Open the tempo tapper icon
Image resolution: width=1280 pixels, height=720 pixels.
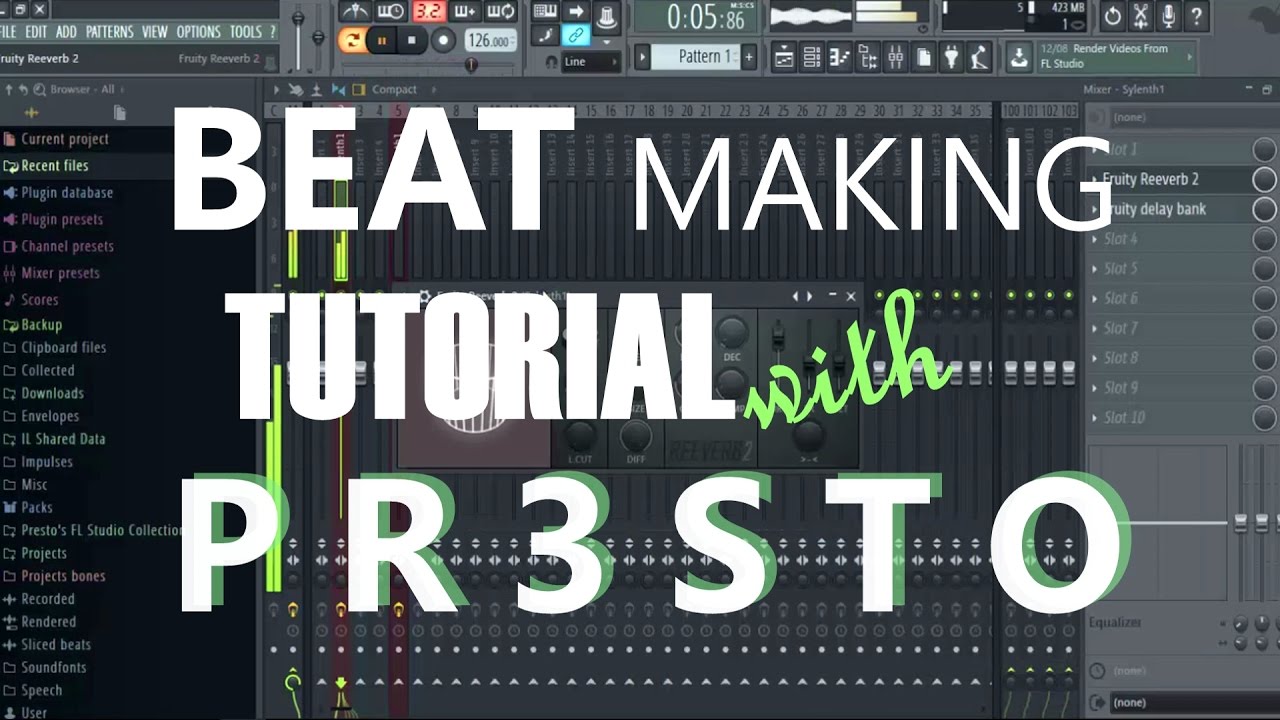coord(980,57)
